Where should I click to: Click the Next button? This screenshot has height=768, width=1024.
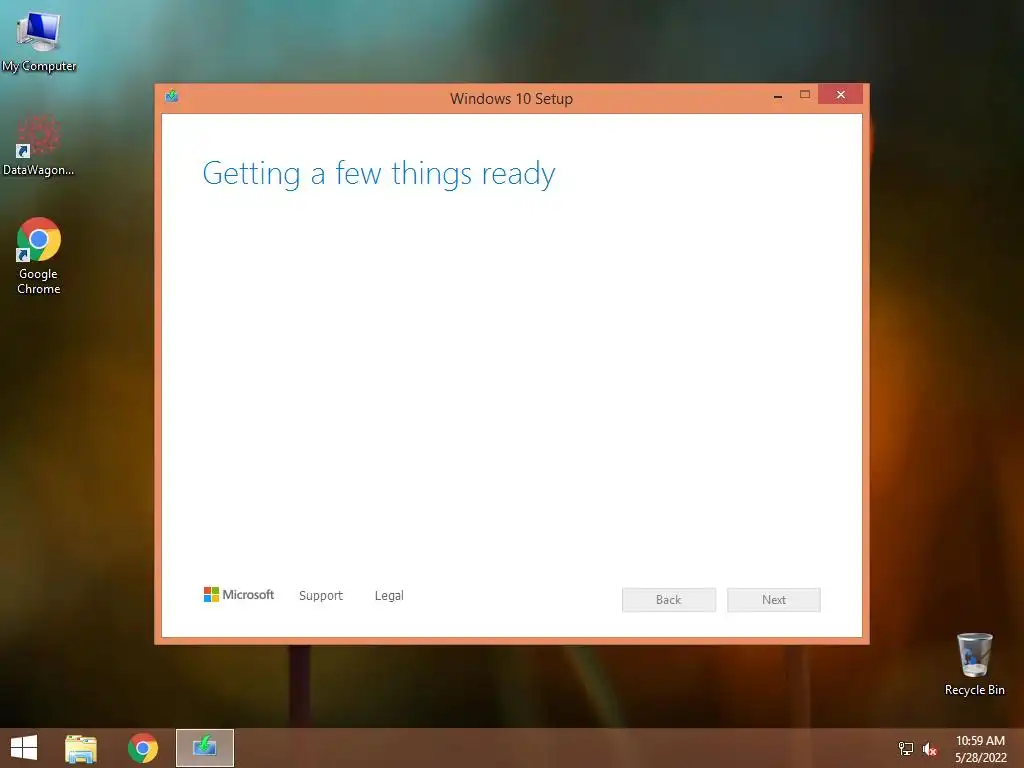click(x=774, y=600)
